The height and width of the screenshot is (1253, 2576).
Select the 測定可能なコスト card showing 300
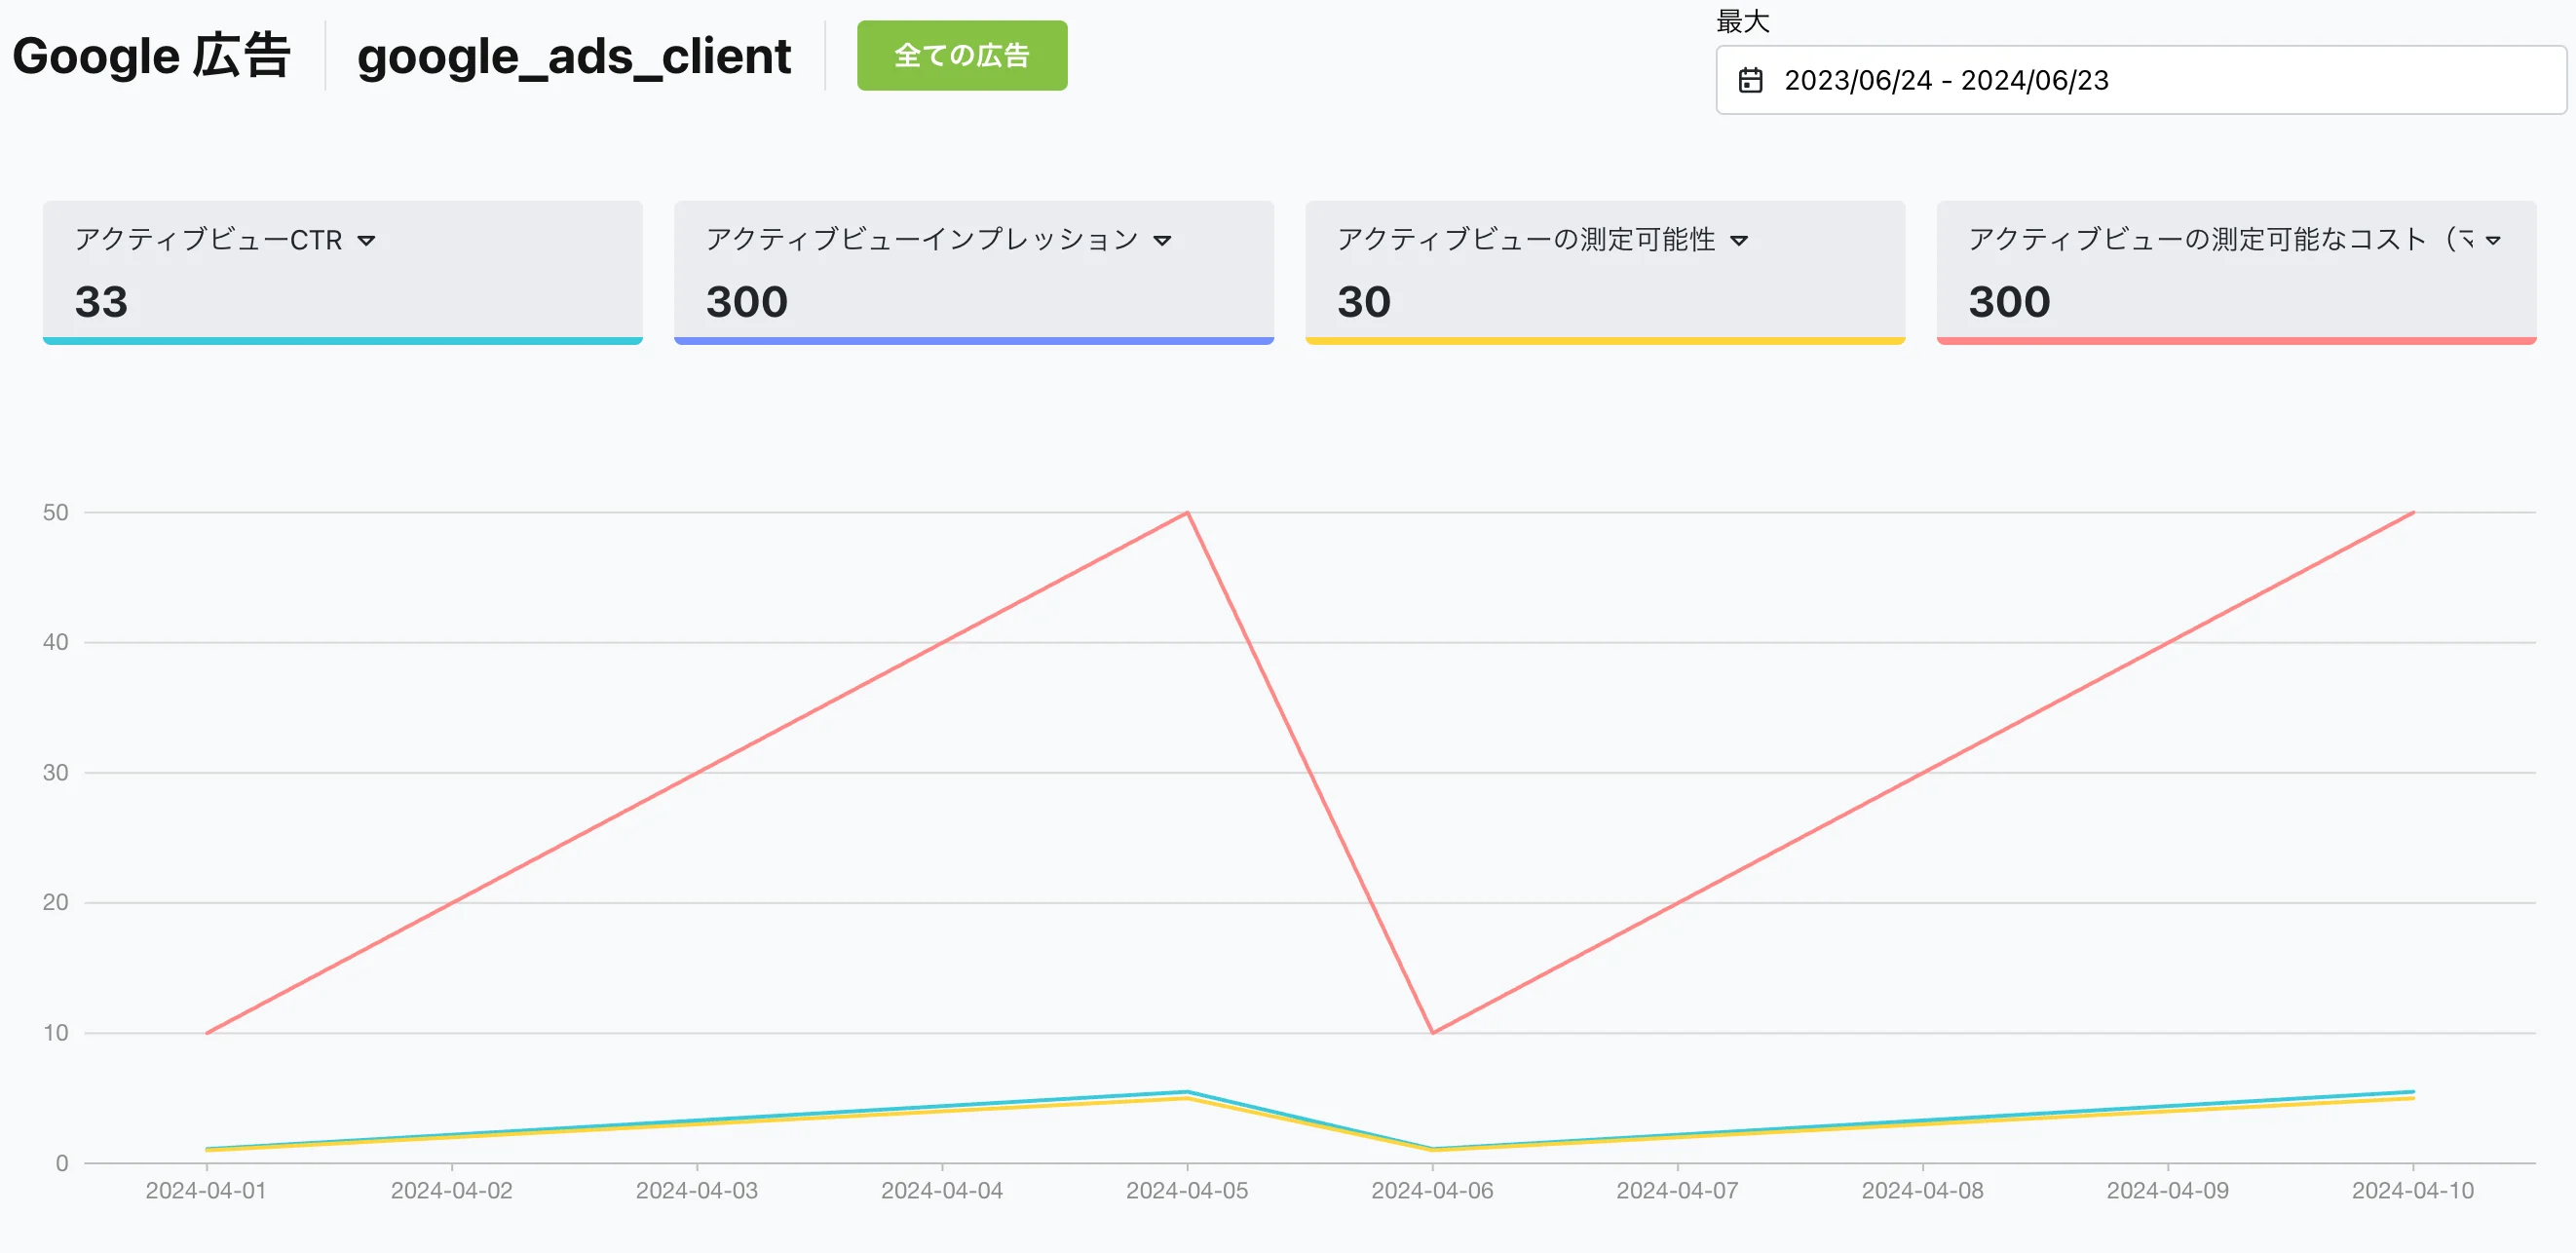2235,285
